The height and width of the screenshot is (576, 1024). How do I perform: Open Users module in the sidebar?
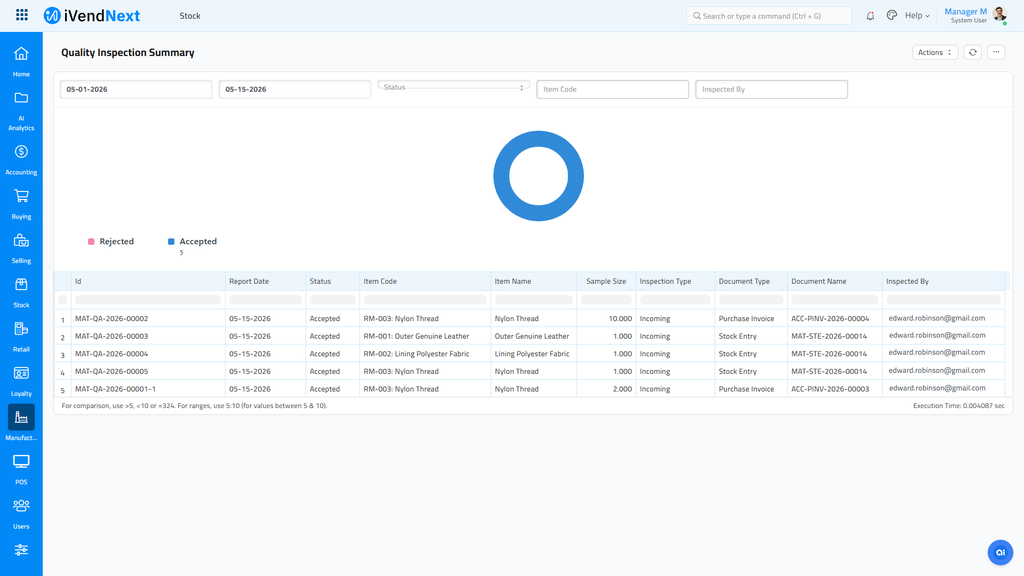click(x=21, y=514)
